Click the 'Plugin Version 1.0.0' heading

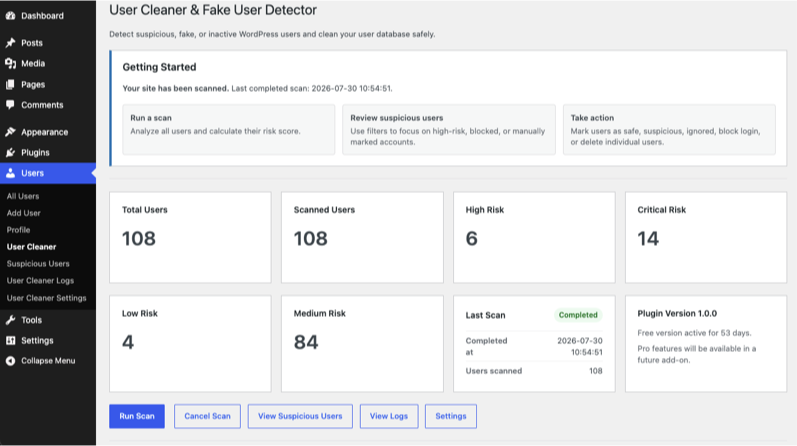pyautogui.click(x=677, y=313)
